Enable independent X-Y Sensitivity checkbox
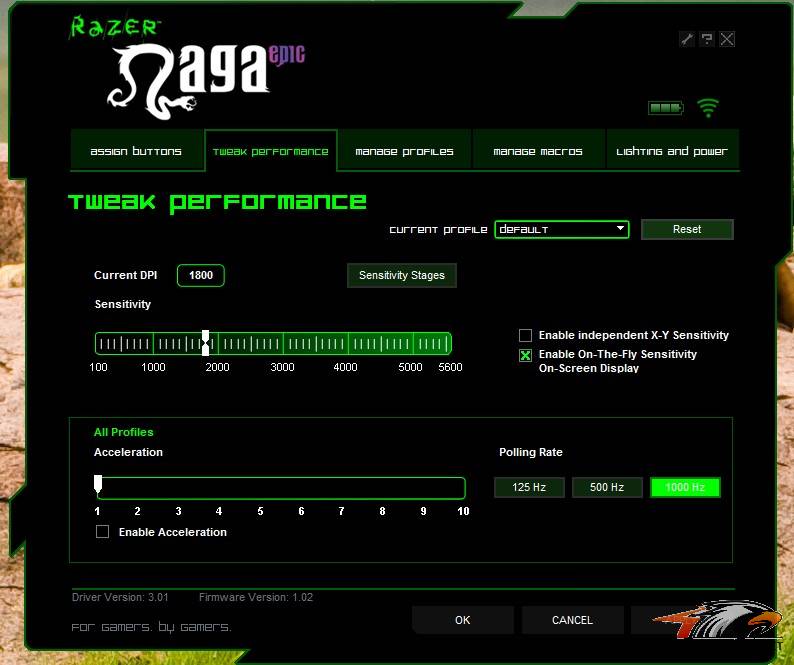Image resolution: width=794 pixels, height=665 pixels. pos(526,335)
